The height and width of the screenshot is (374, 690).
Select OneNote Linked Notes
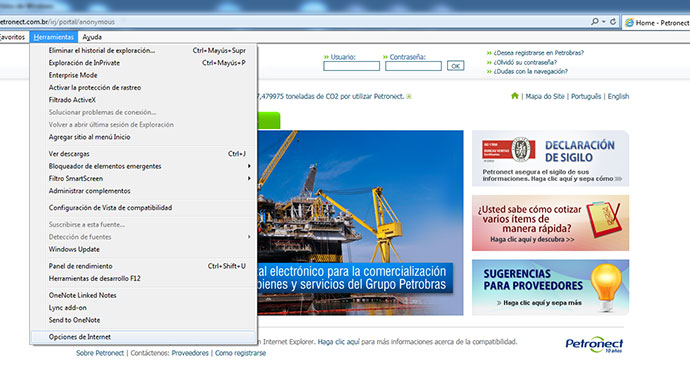[x=143, y=295]
